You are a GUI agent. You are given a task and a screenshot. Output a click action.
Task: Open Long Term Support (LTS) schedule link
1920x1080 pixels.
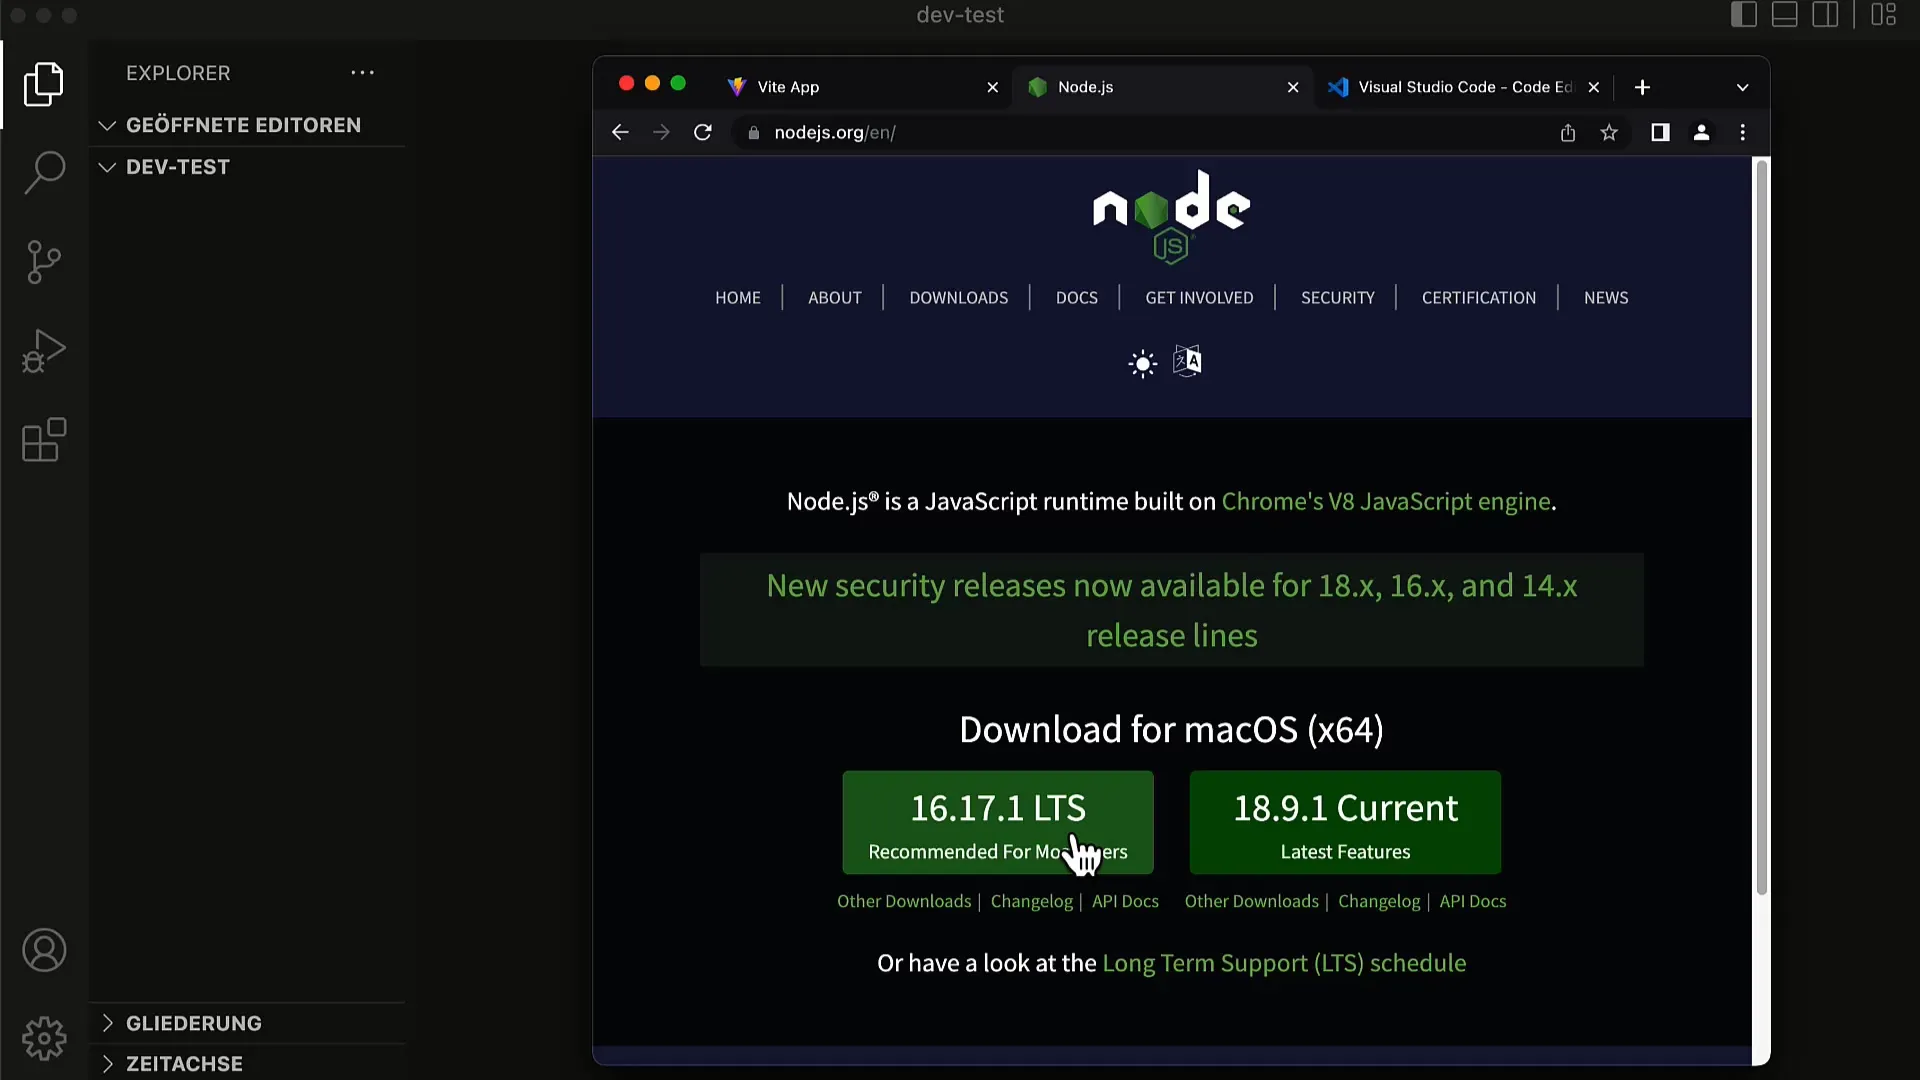coord(1283,963)
